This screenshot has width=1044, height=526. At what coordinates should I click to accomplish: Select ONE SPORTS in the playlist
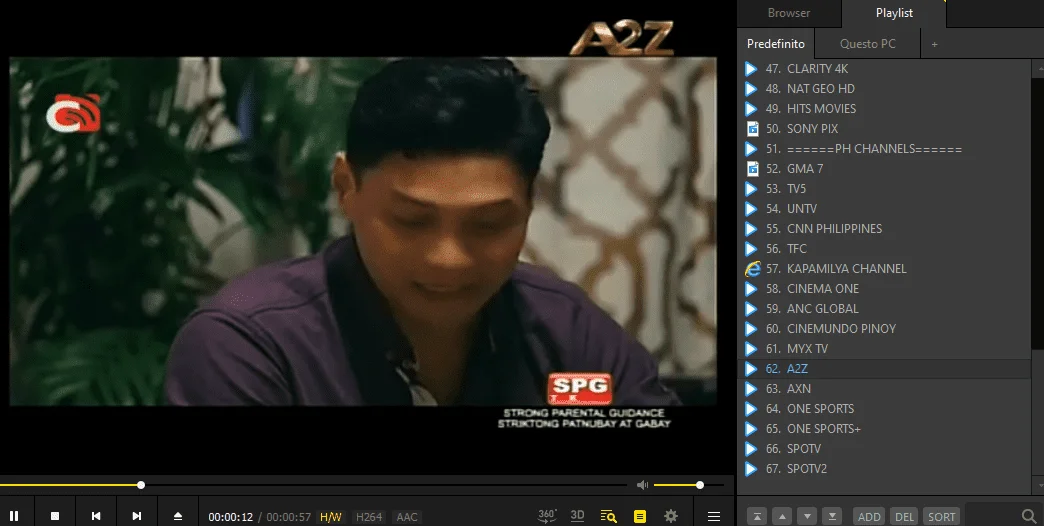pos(884,408)
